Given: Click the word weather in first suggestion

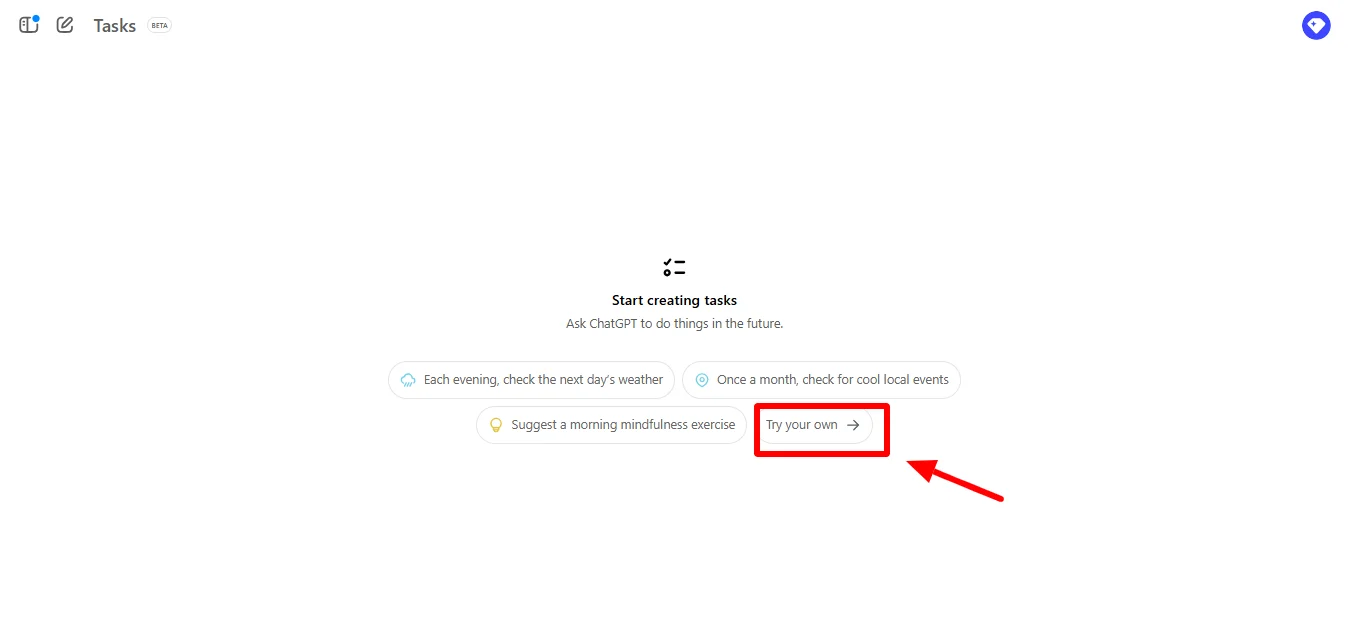Looking at the screenshot, I should pyautogui.click(x=640, y=380).
